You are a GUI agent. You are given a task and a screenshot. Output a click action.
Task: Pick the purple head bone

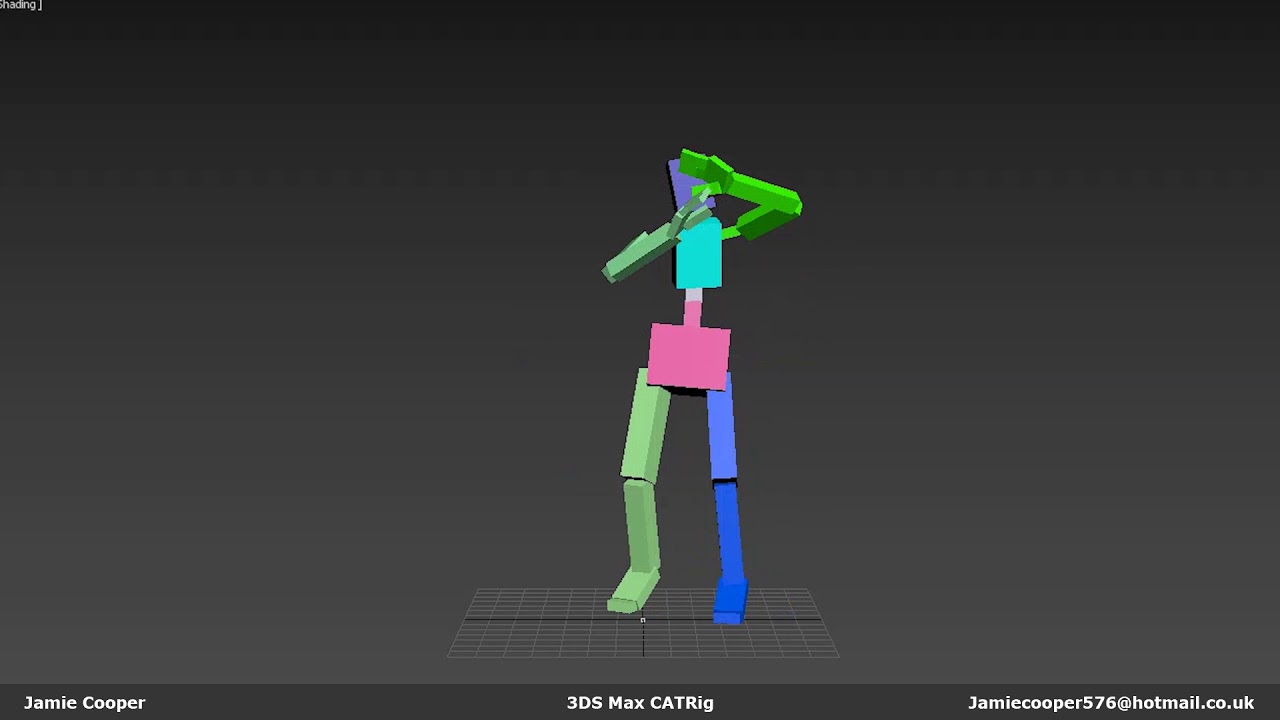pos(684,187)
